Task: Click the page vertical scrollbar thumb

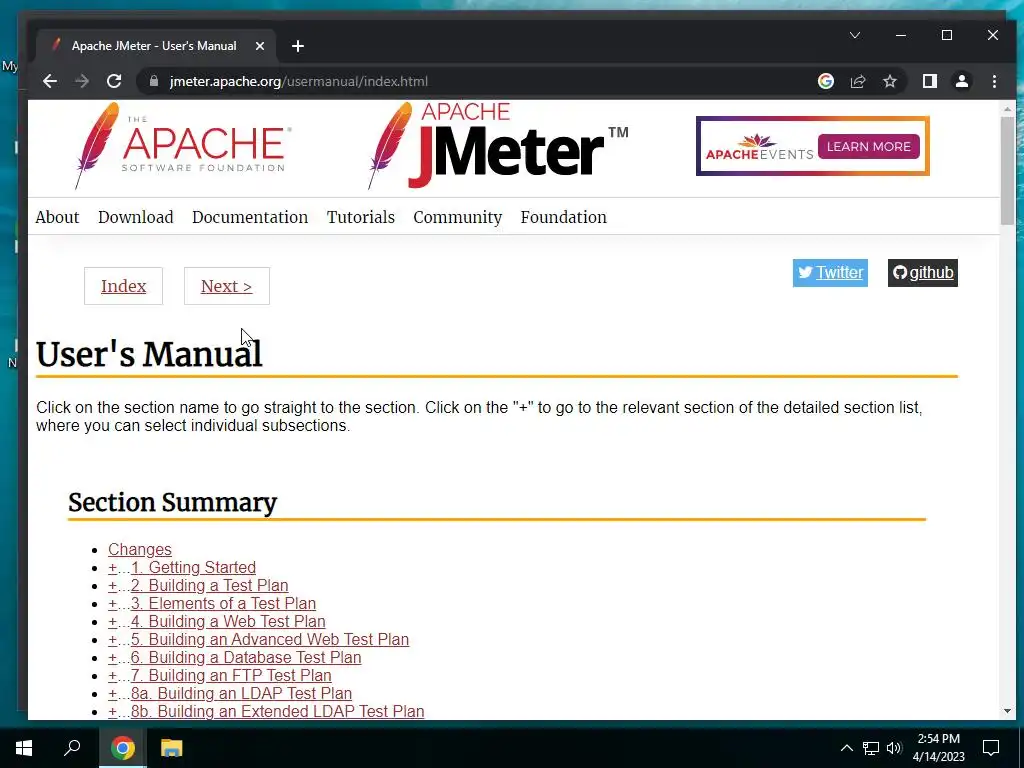Action: click(x=1006, y=170)
